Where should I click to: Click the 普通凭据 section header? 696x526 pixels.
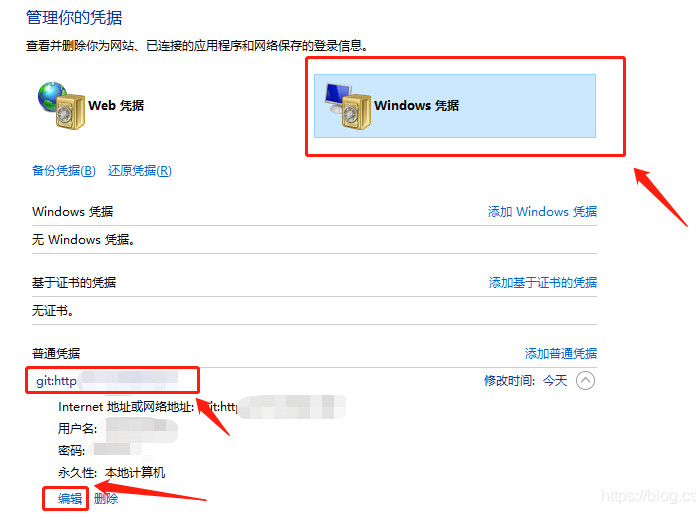coord(56,354)
